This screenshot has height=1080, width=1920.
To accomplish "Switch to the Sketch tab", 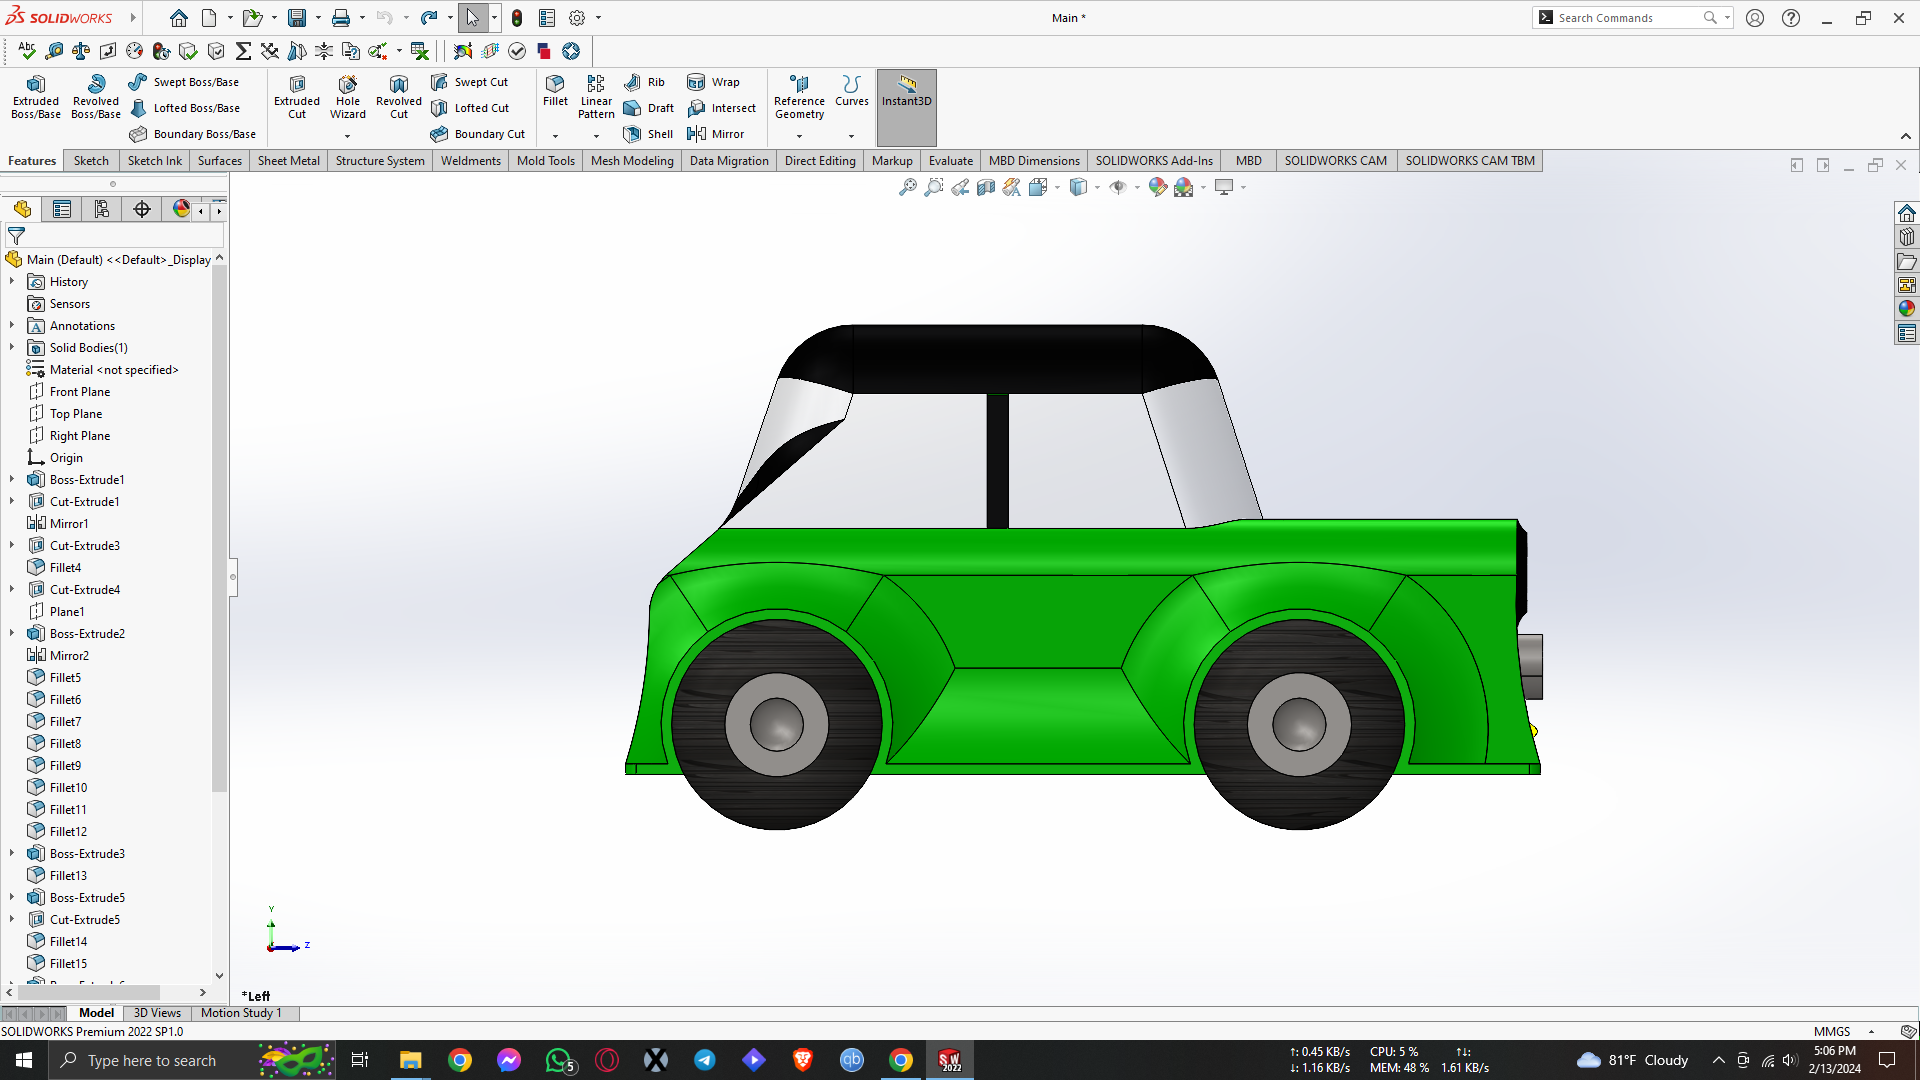I will click(x=91, y=161).
